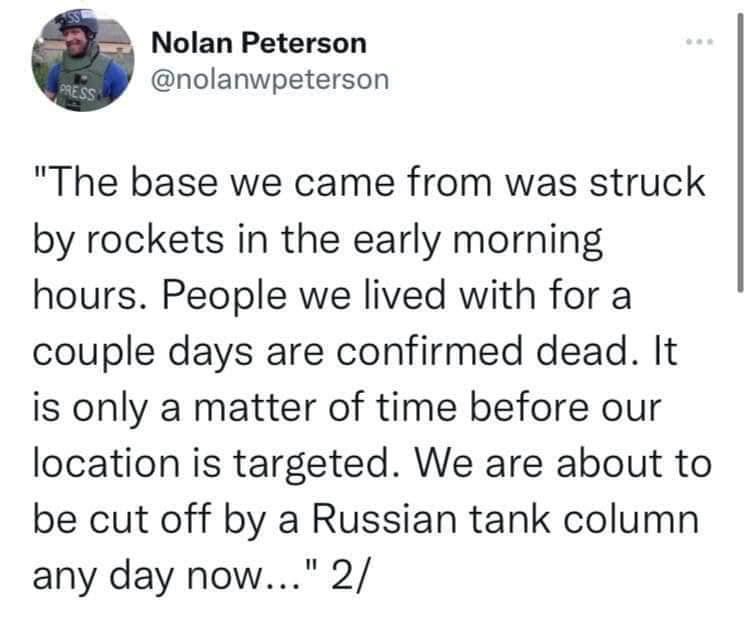Click the vertical scrollbar thumb
The height and width of the screenshot is (633, 749).
click(740, 151)
